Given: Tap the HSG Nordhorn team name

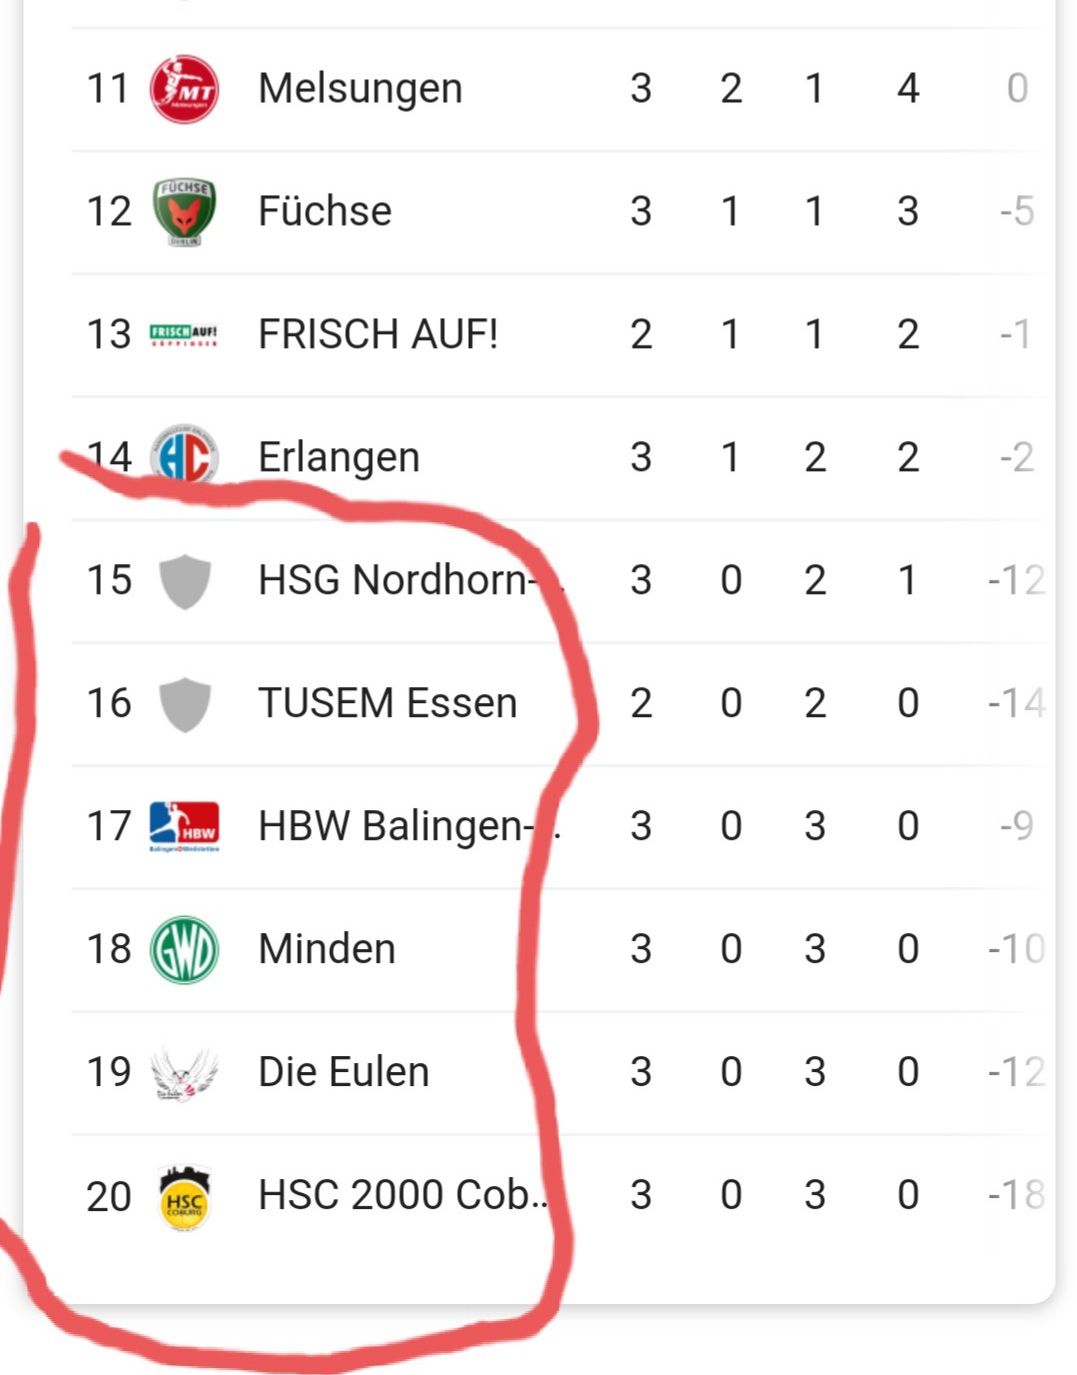Looking at the screenshot, I should [x=392, y=580].
